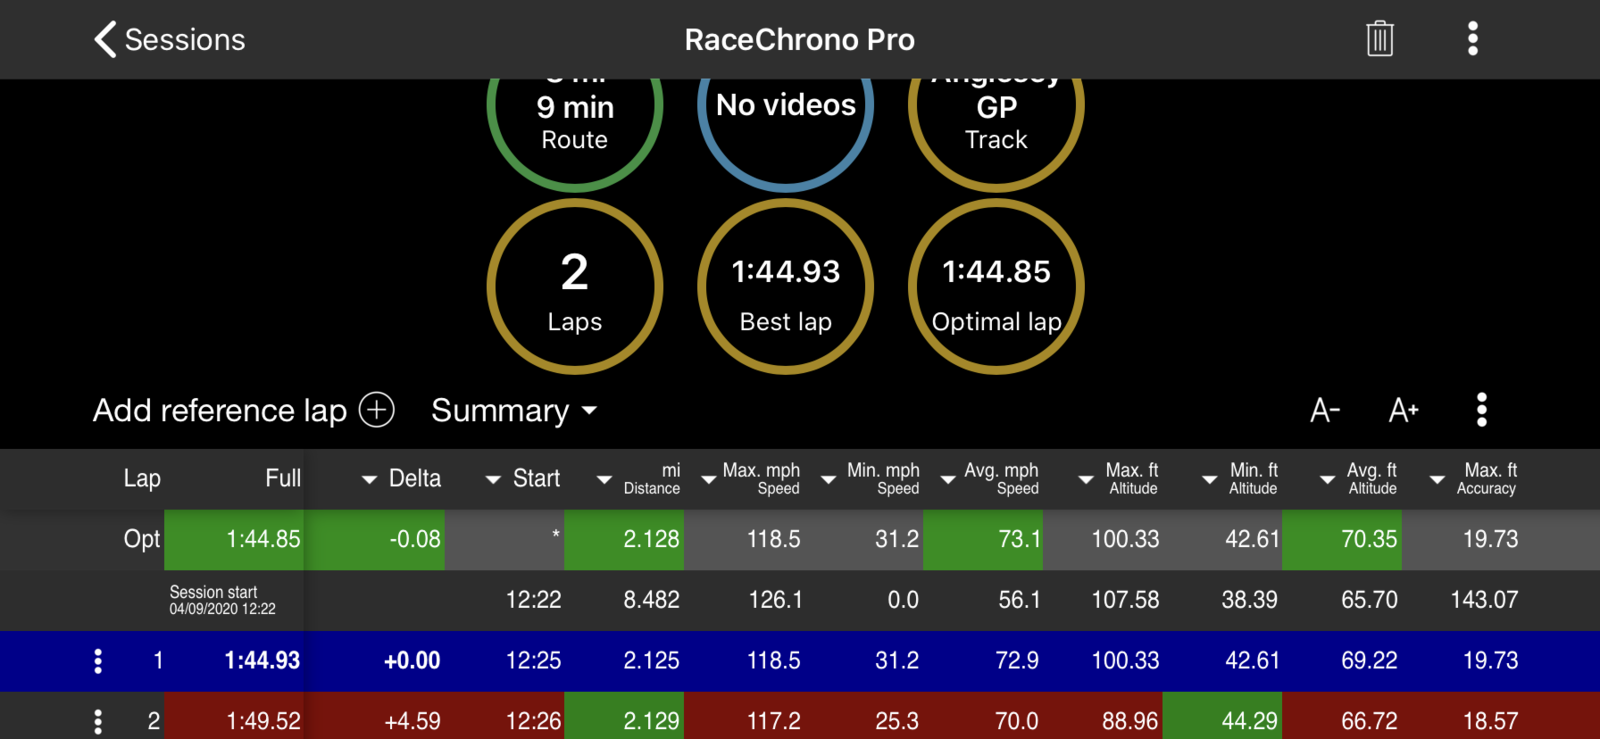Decrease table font size with A-
Screen dimensions: 1600x739
pyautogui.click(x=1324, y=410)
